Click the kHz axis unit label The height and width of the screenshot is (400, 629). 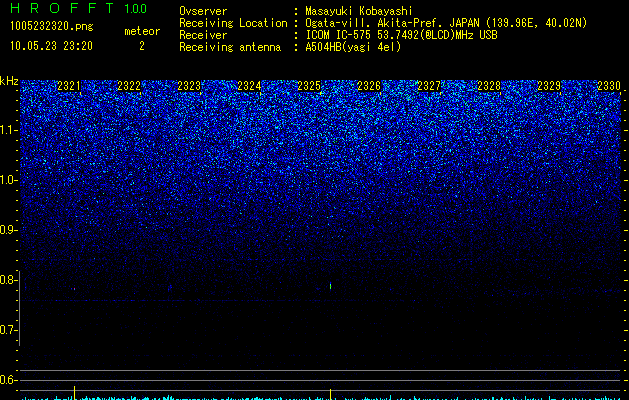(x=9, y=81)
